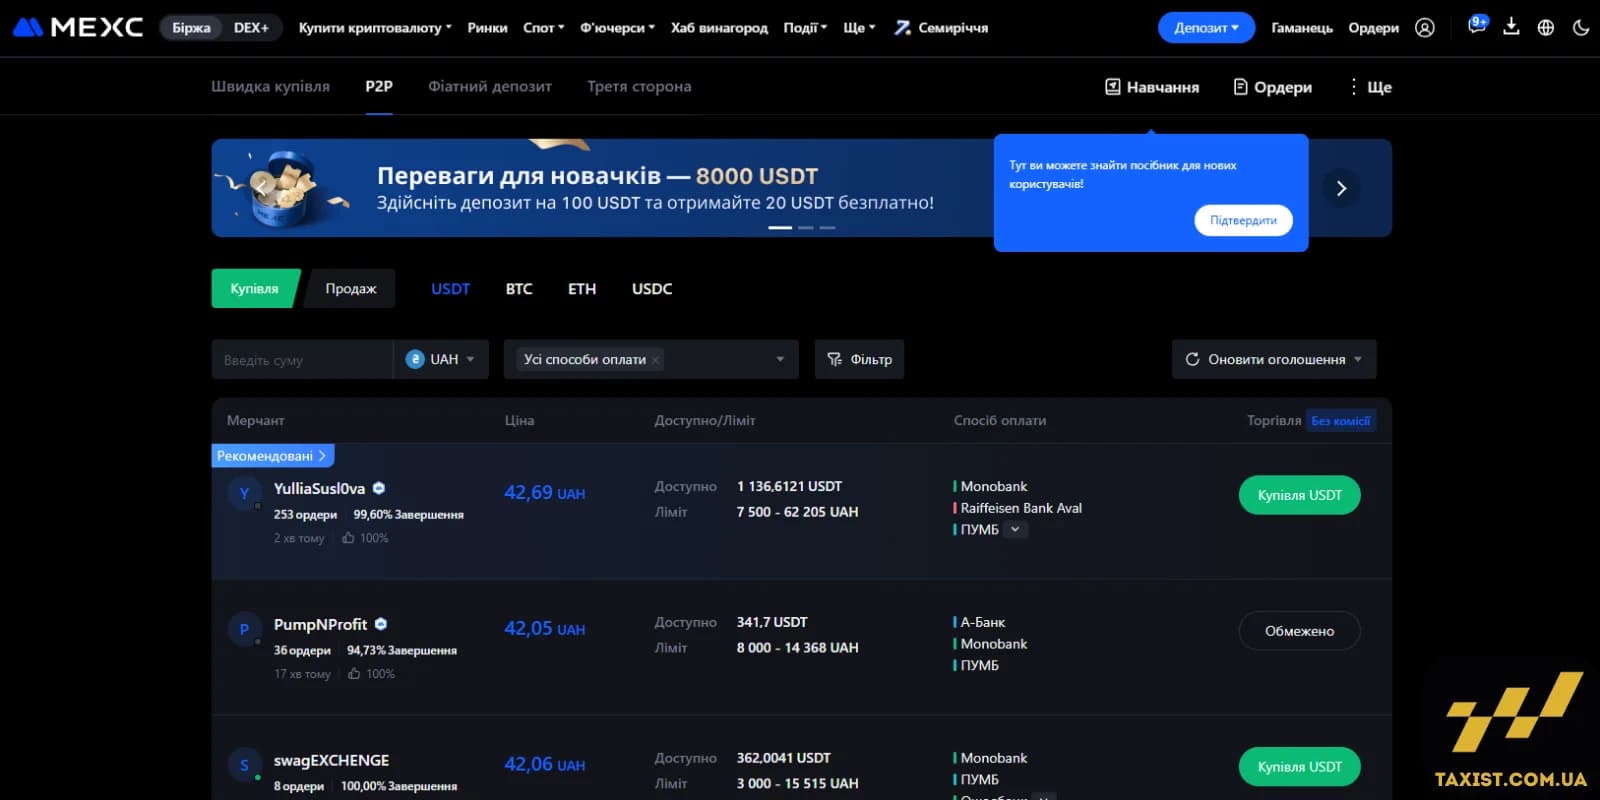Image resolution: width=1600 pixels, height=800 pixels.
Task: Open UAH currency dropdown
Action: 441,359
